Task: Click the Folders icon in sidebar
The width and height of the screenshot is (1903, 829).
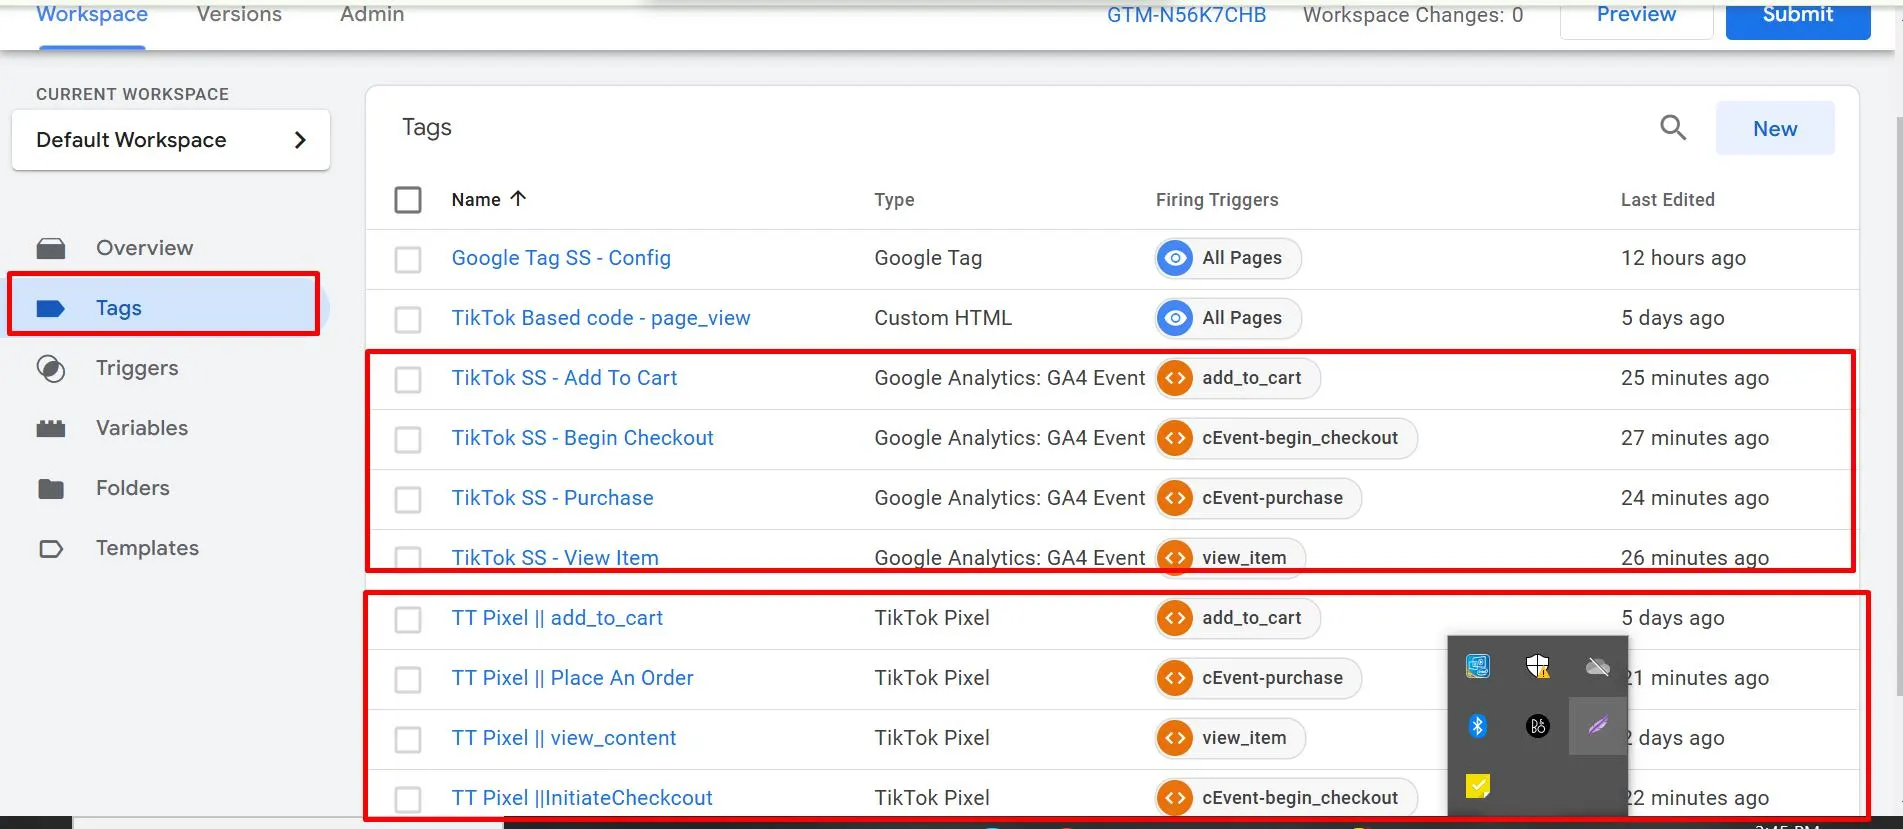Action: tap(51, 488)
